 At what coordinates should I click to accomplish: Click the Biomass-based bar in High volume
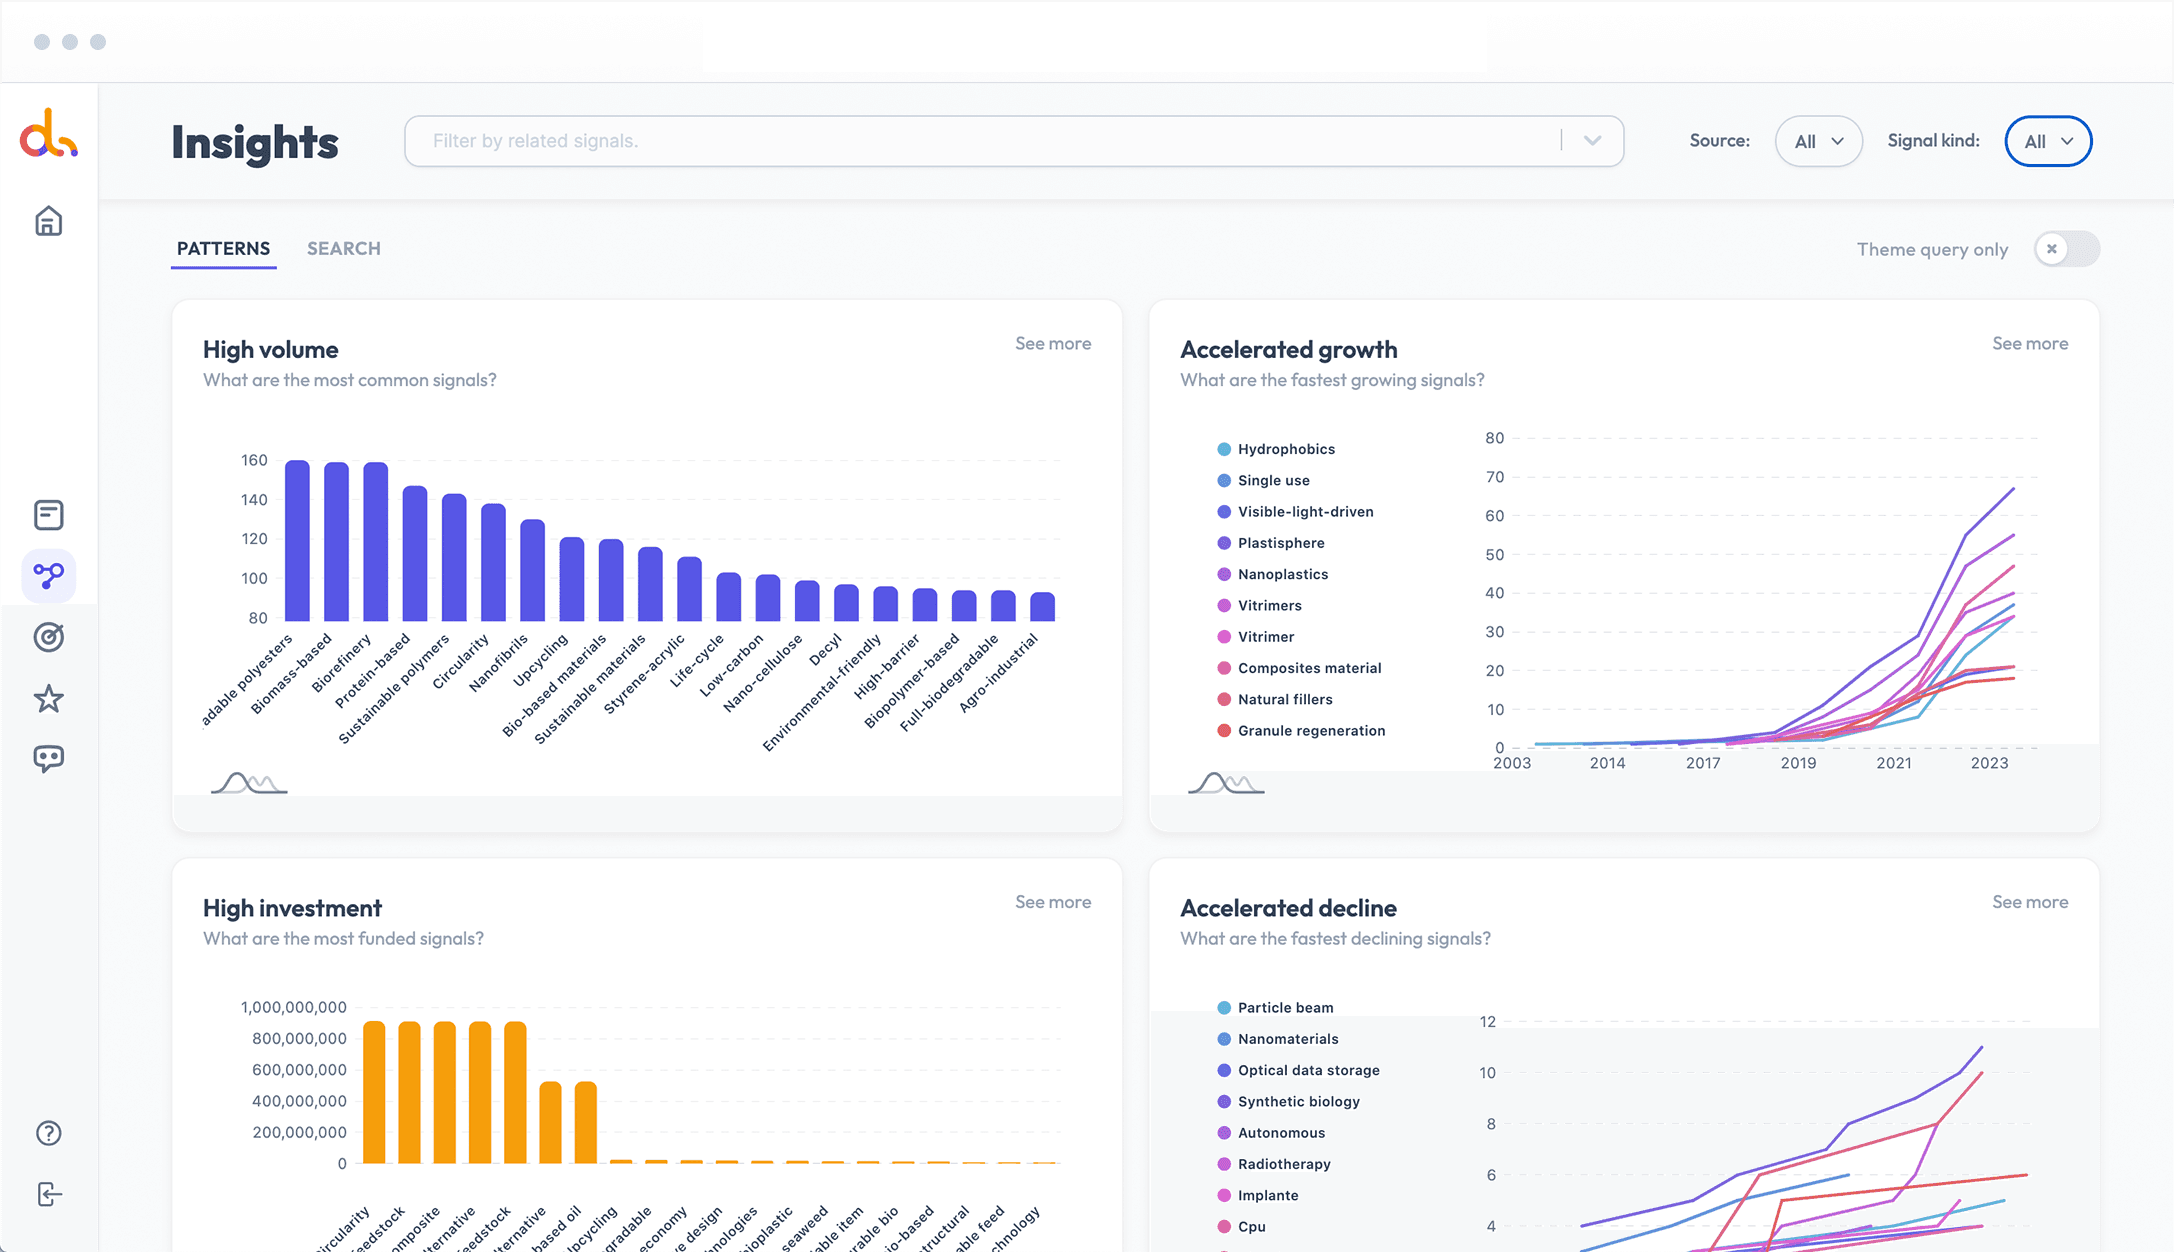pyautogui.click(x=336, y=542)
